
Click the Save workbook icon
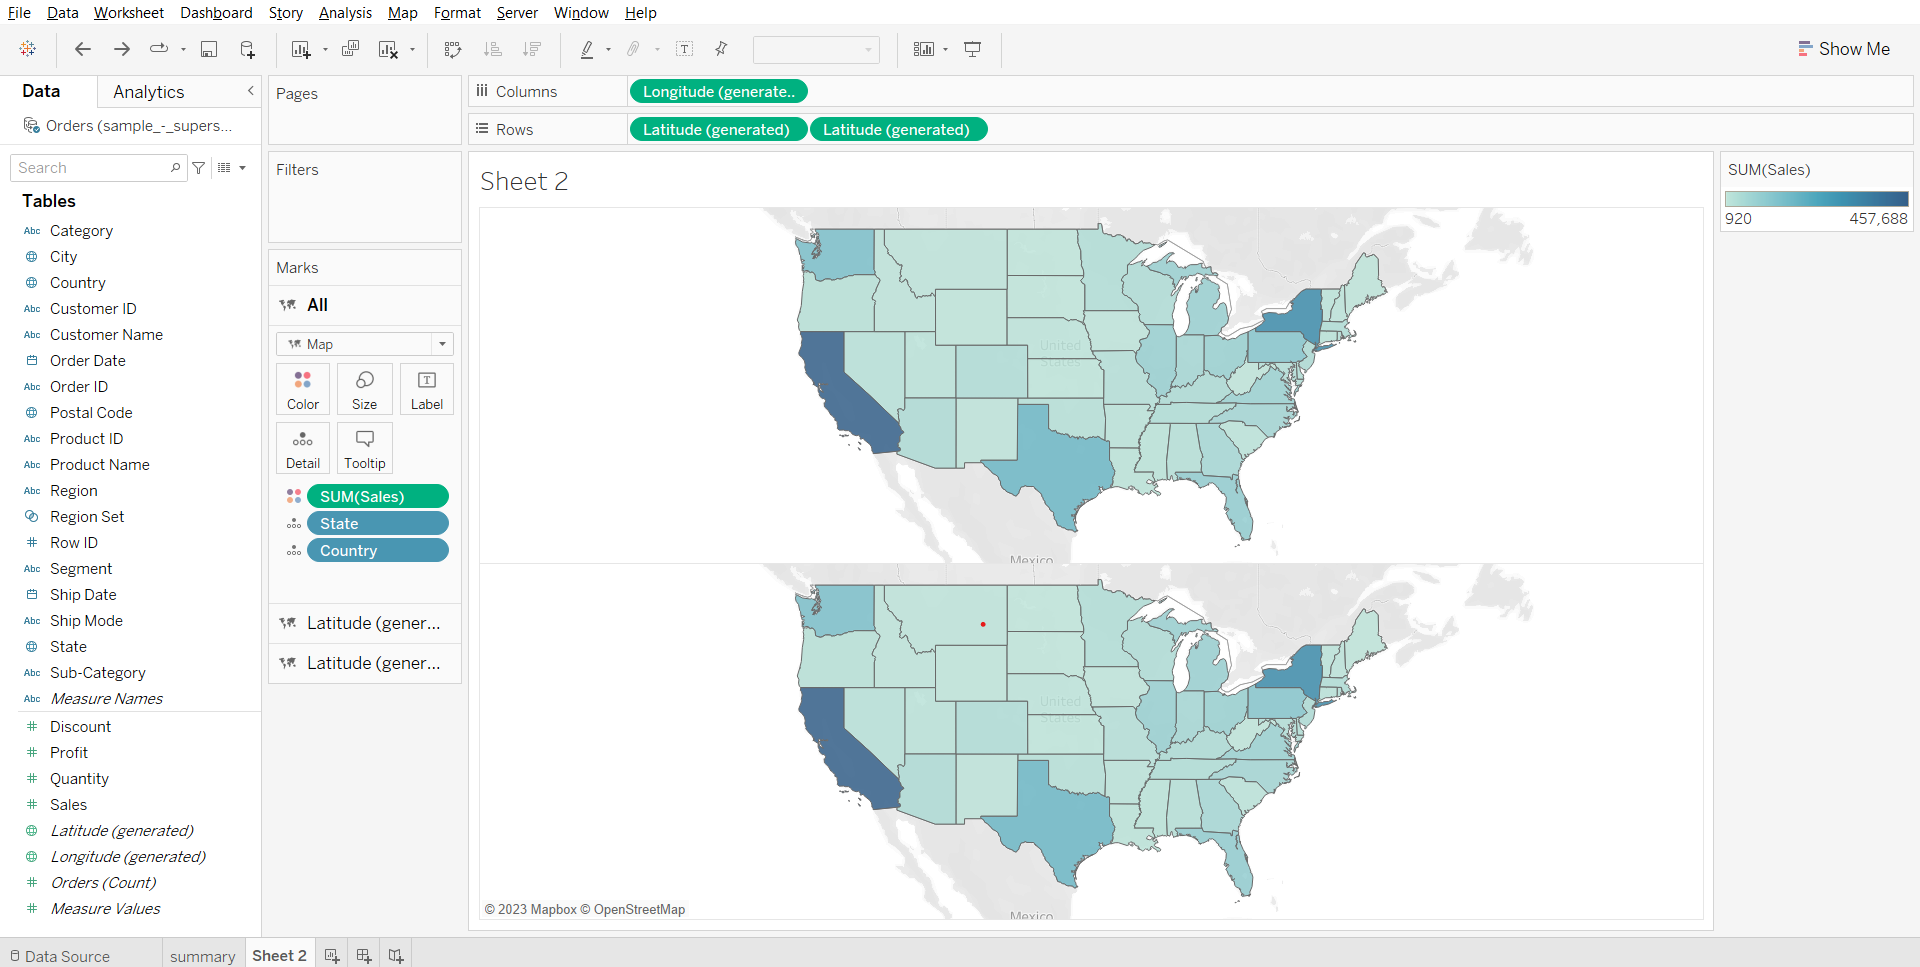click(x=209, y=49)
